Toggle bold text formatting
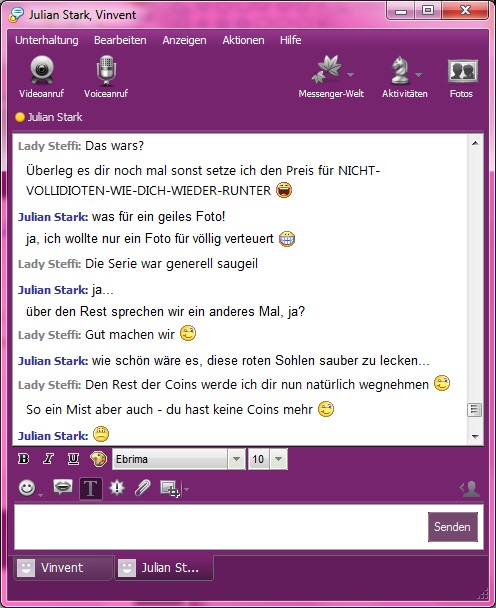This screenshot has height=608, width=496. (x=24, y=459)
